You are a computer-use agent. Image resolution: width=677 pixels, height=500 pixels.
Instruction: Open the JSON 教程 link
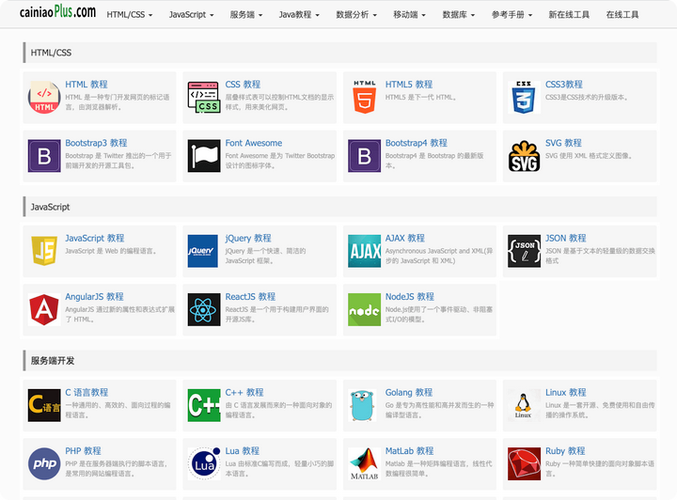pyautogui.click(x=566, y=238)
